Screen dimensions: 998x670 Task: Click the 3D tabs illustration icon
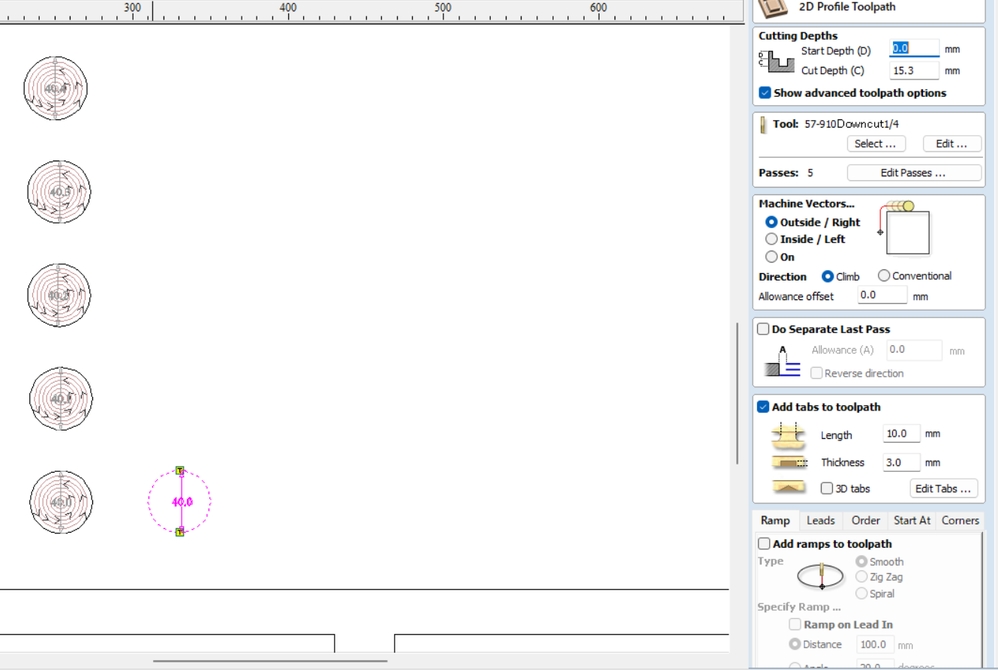point(789,488)
